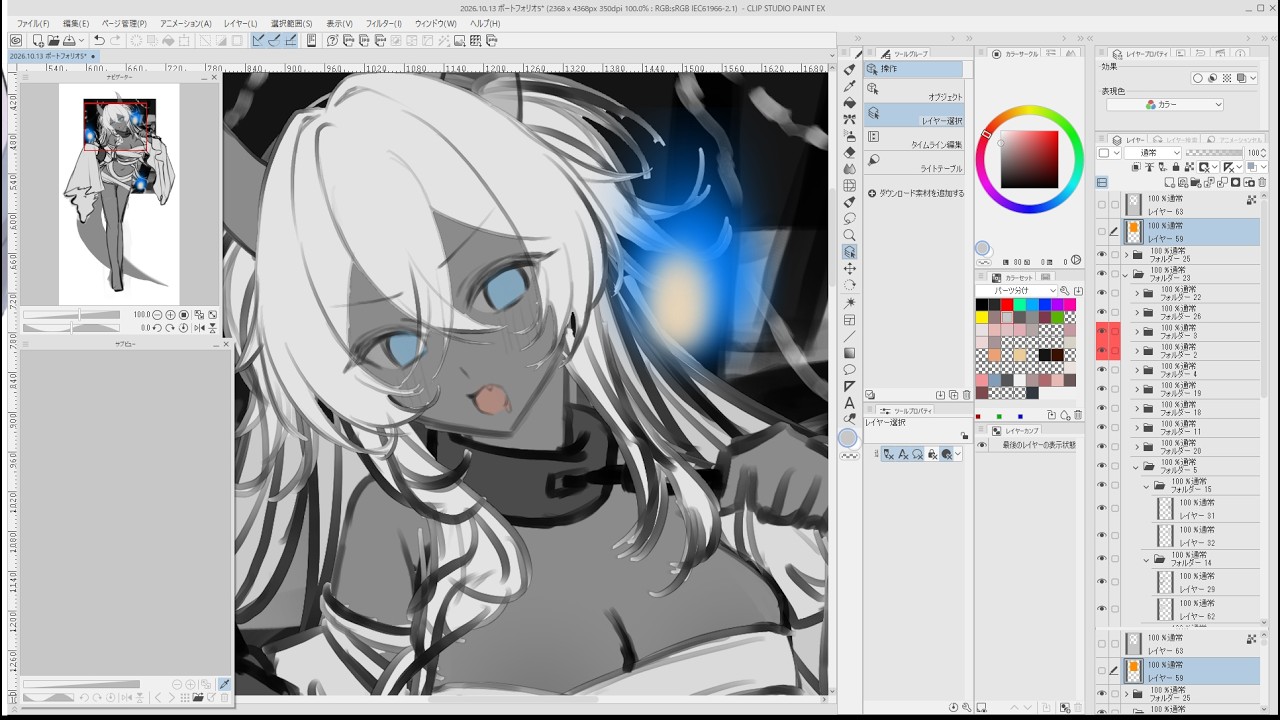Select the Text tool
This screenshot has width=1280, height=720.
coord(850,403)
